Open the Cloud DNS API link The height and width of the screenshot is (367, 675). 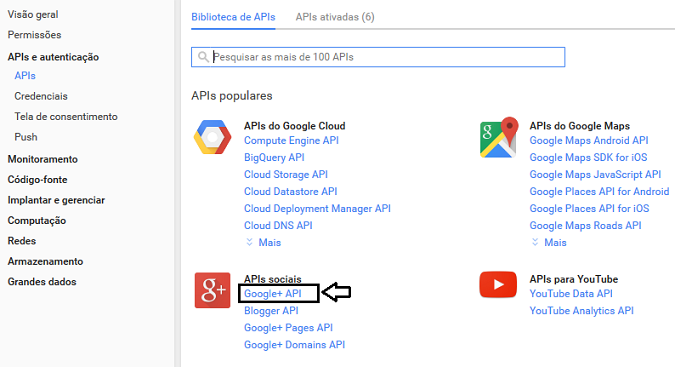[278, 225]
